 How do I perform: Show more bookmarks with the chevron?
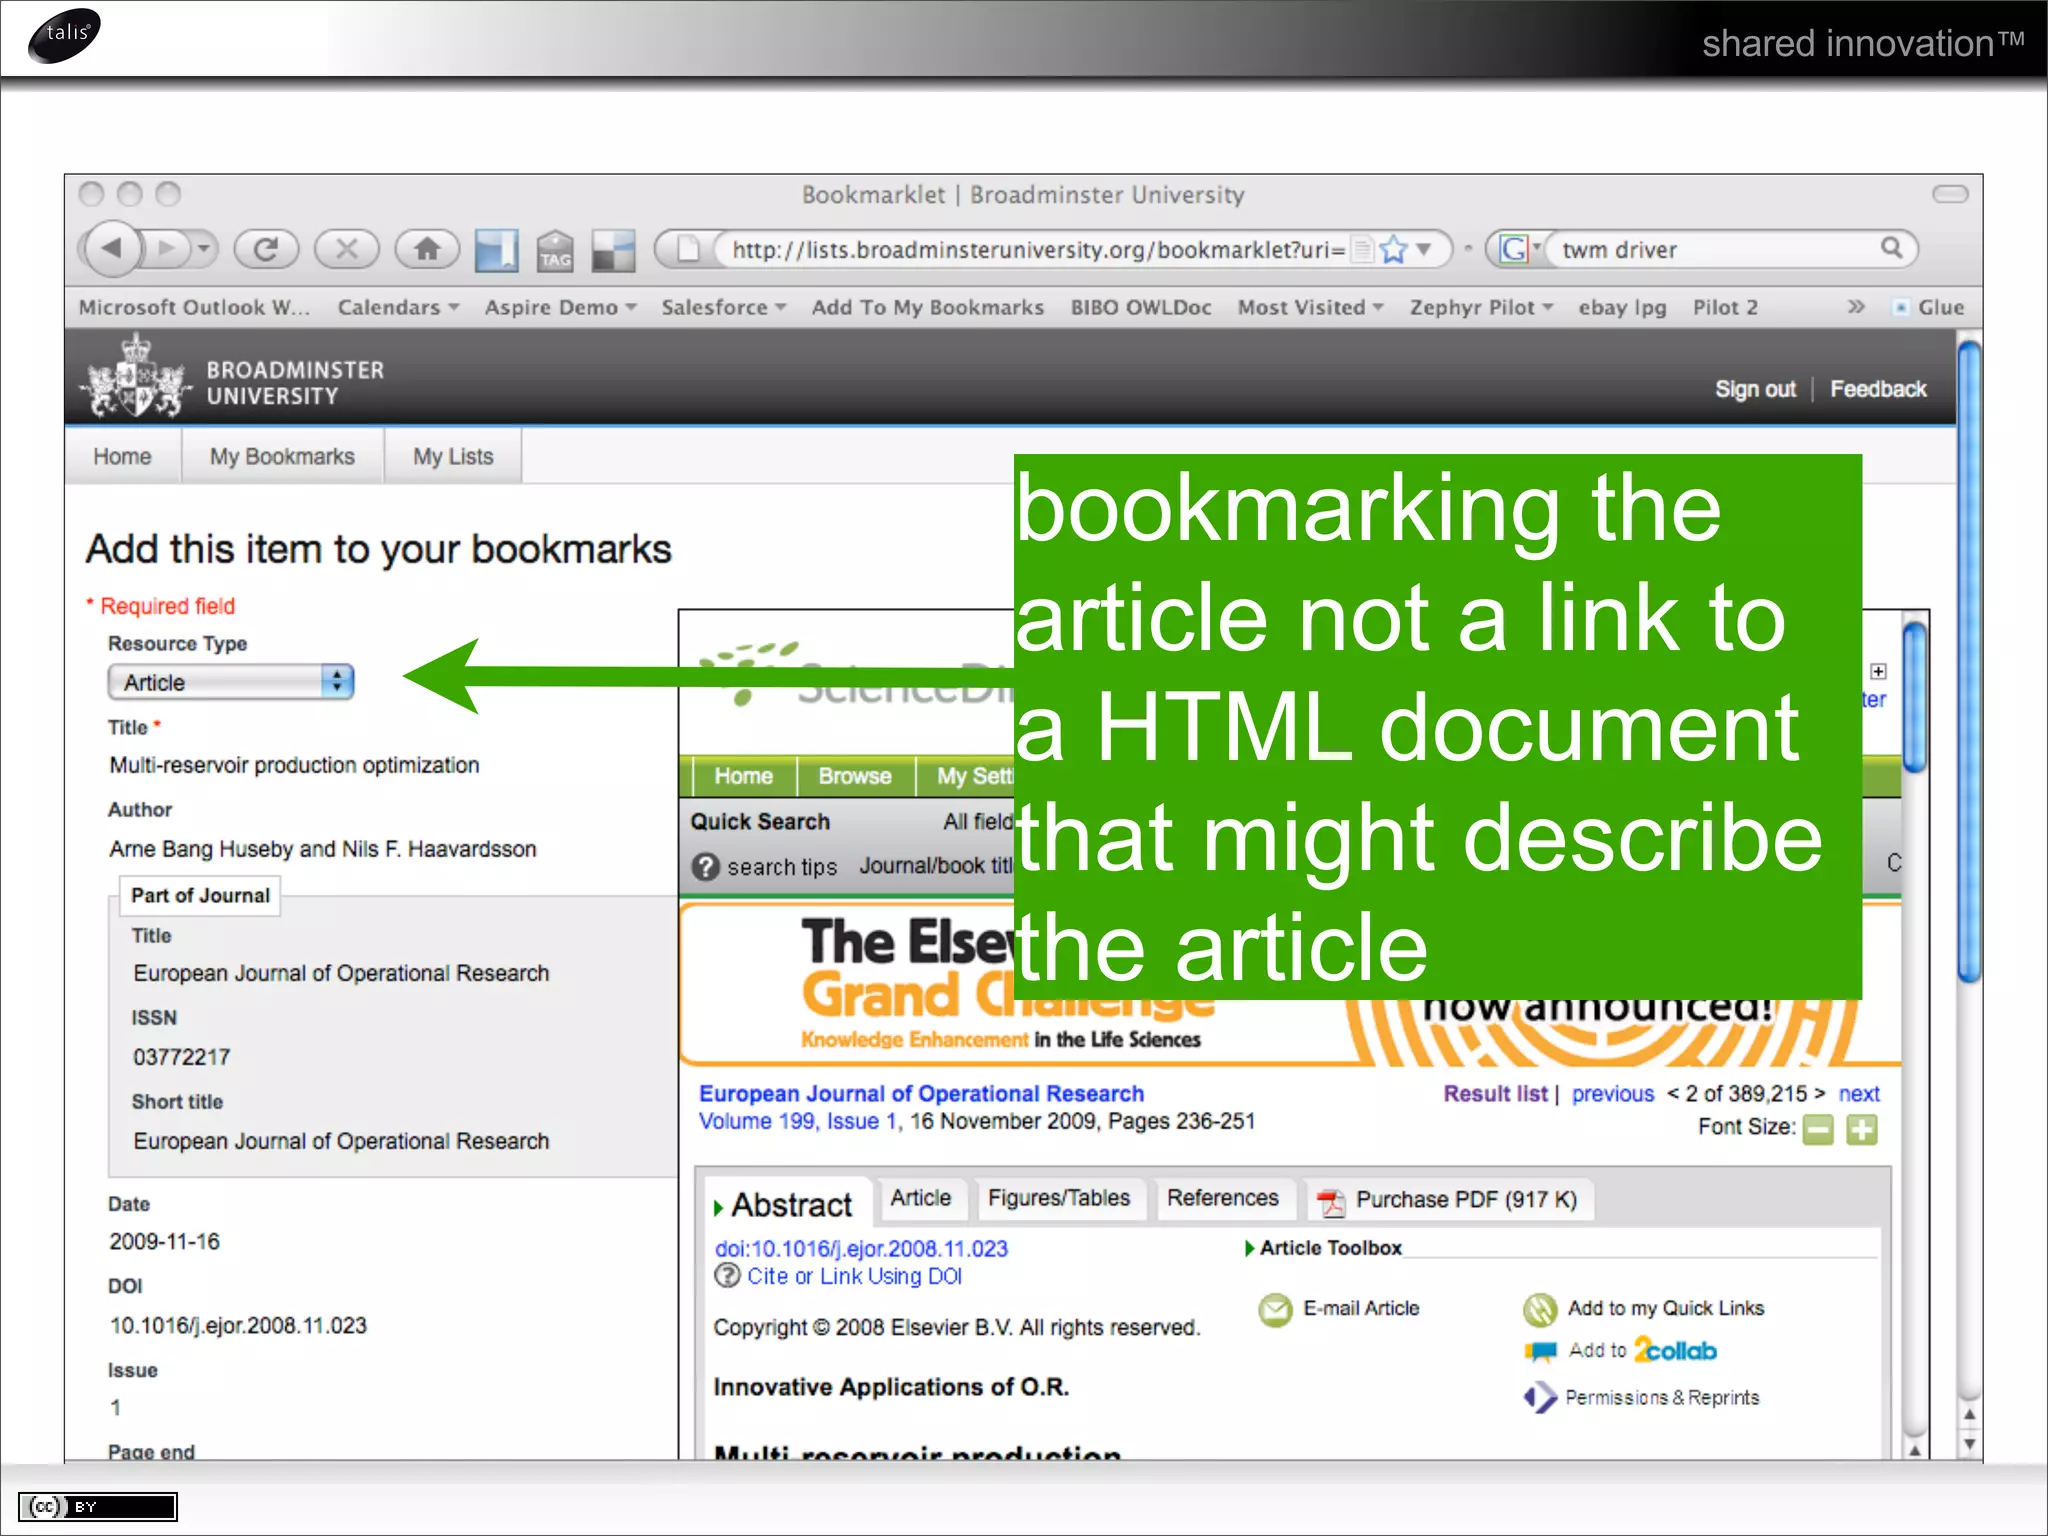pyautogui.click(x=1856, y=306)
